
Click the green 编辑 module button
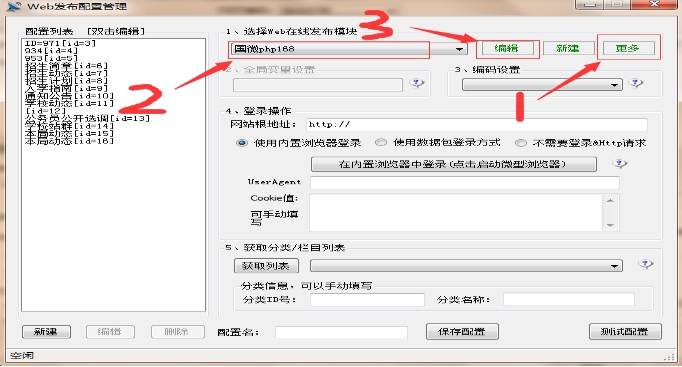506,48
